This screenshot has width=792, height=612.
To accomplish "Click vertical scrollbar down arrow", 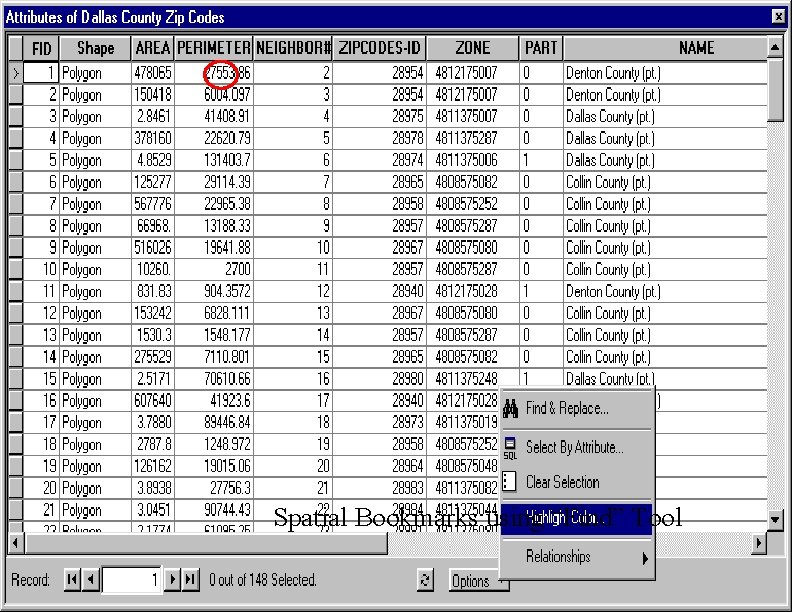I will click(774, 519).
